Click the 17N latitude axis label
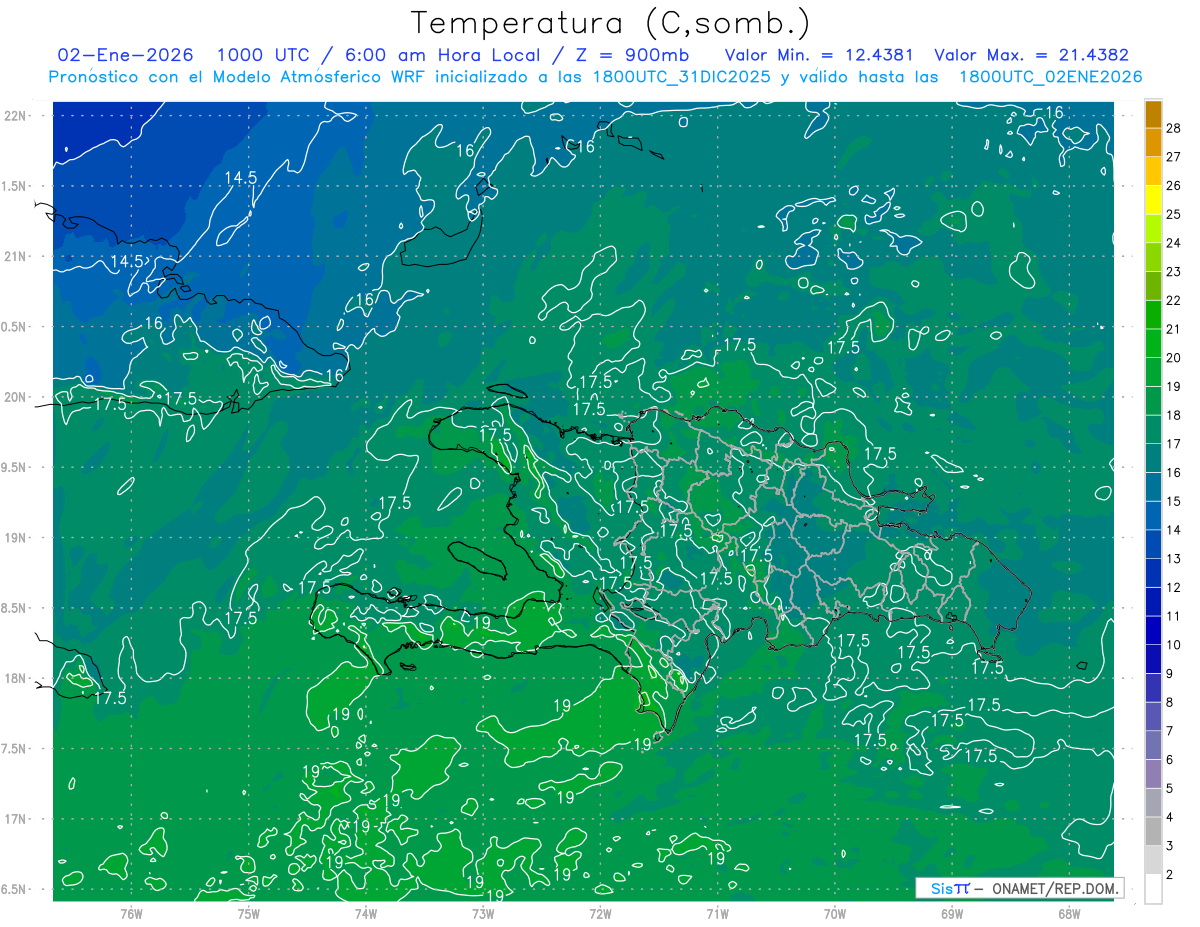Screen dimensions: 1200x927 tap(15, 819)
